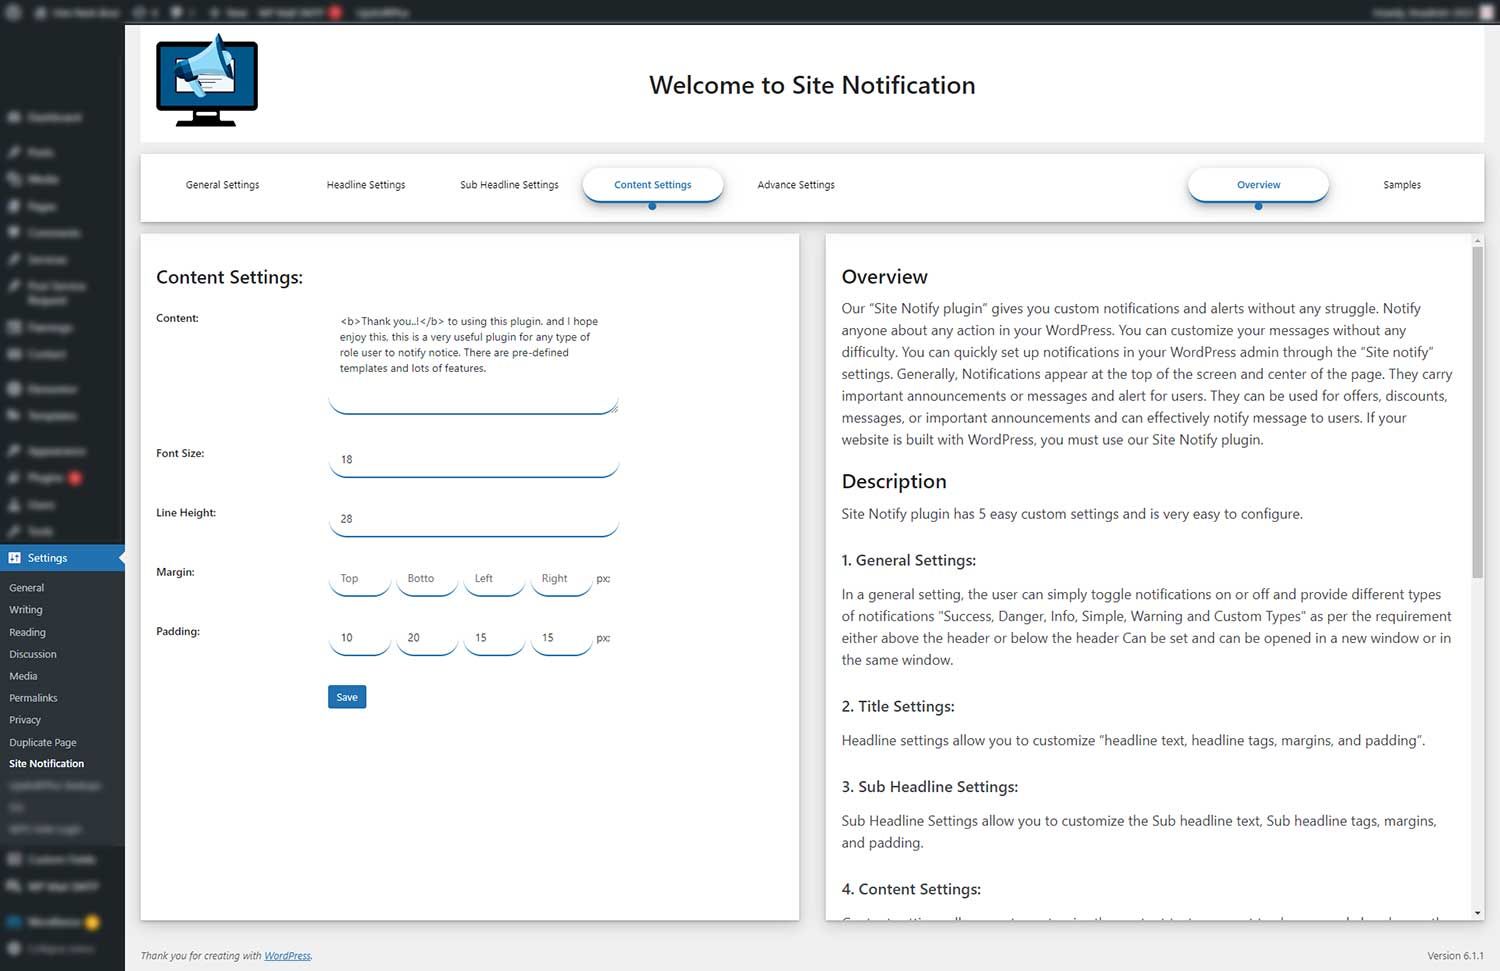Select the Margin Top input field

coord(359,579)
